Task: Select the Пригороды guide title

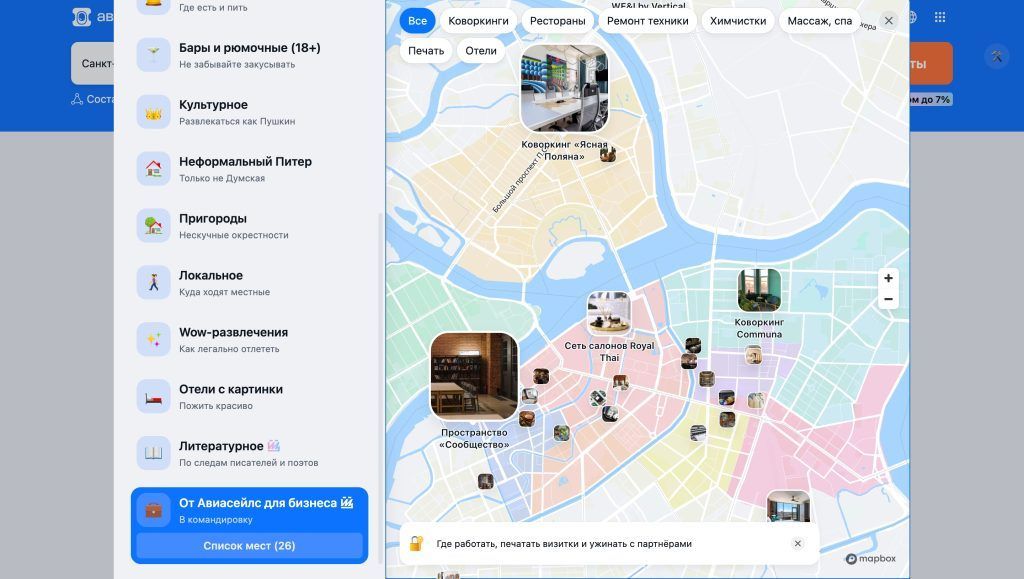Action: [x=213, y=219]
